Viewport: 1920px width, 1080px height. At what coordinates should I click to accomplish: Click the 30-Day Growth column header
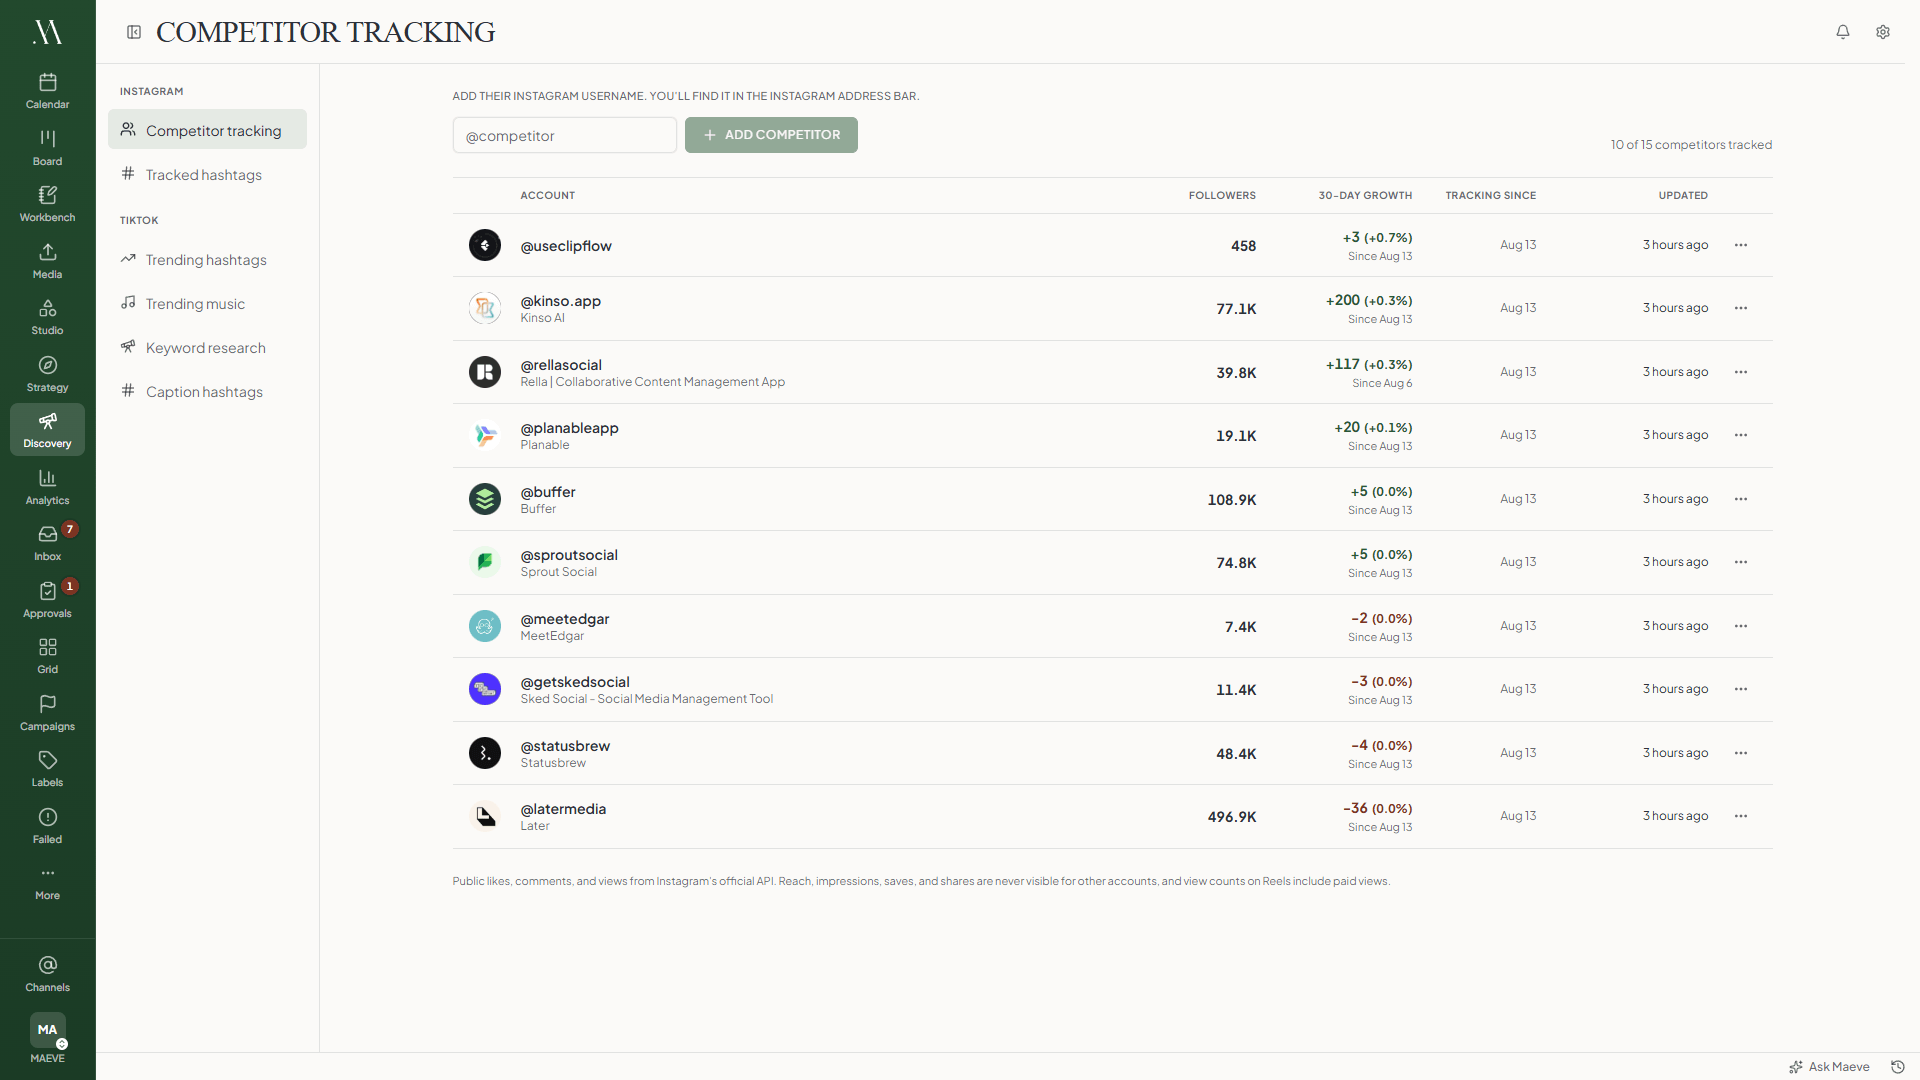coord(1365,195)
